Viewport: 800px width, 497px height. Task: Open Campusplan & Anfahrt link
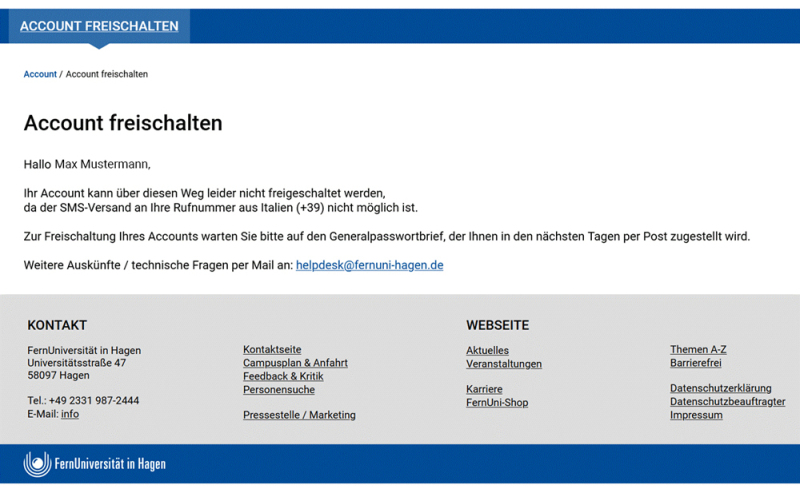click(295, 363)
